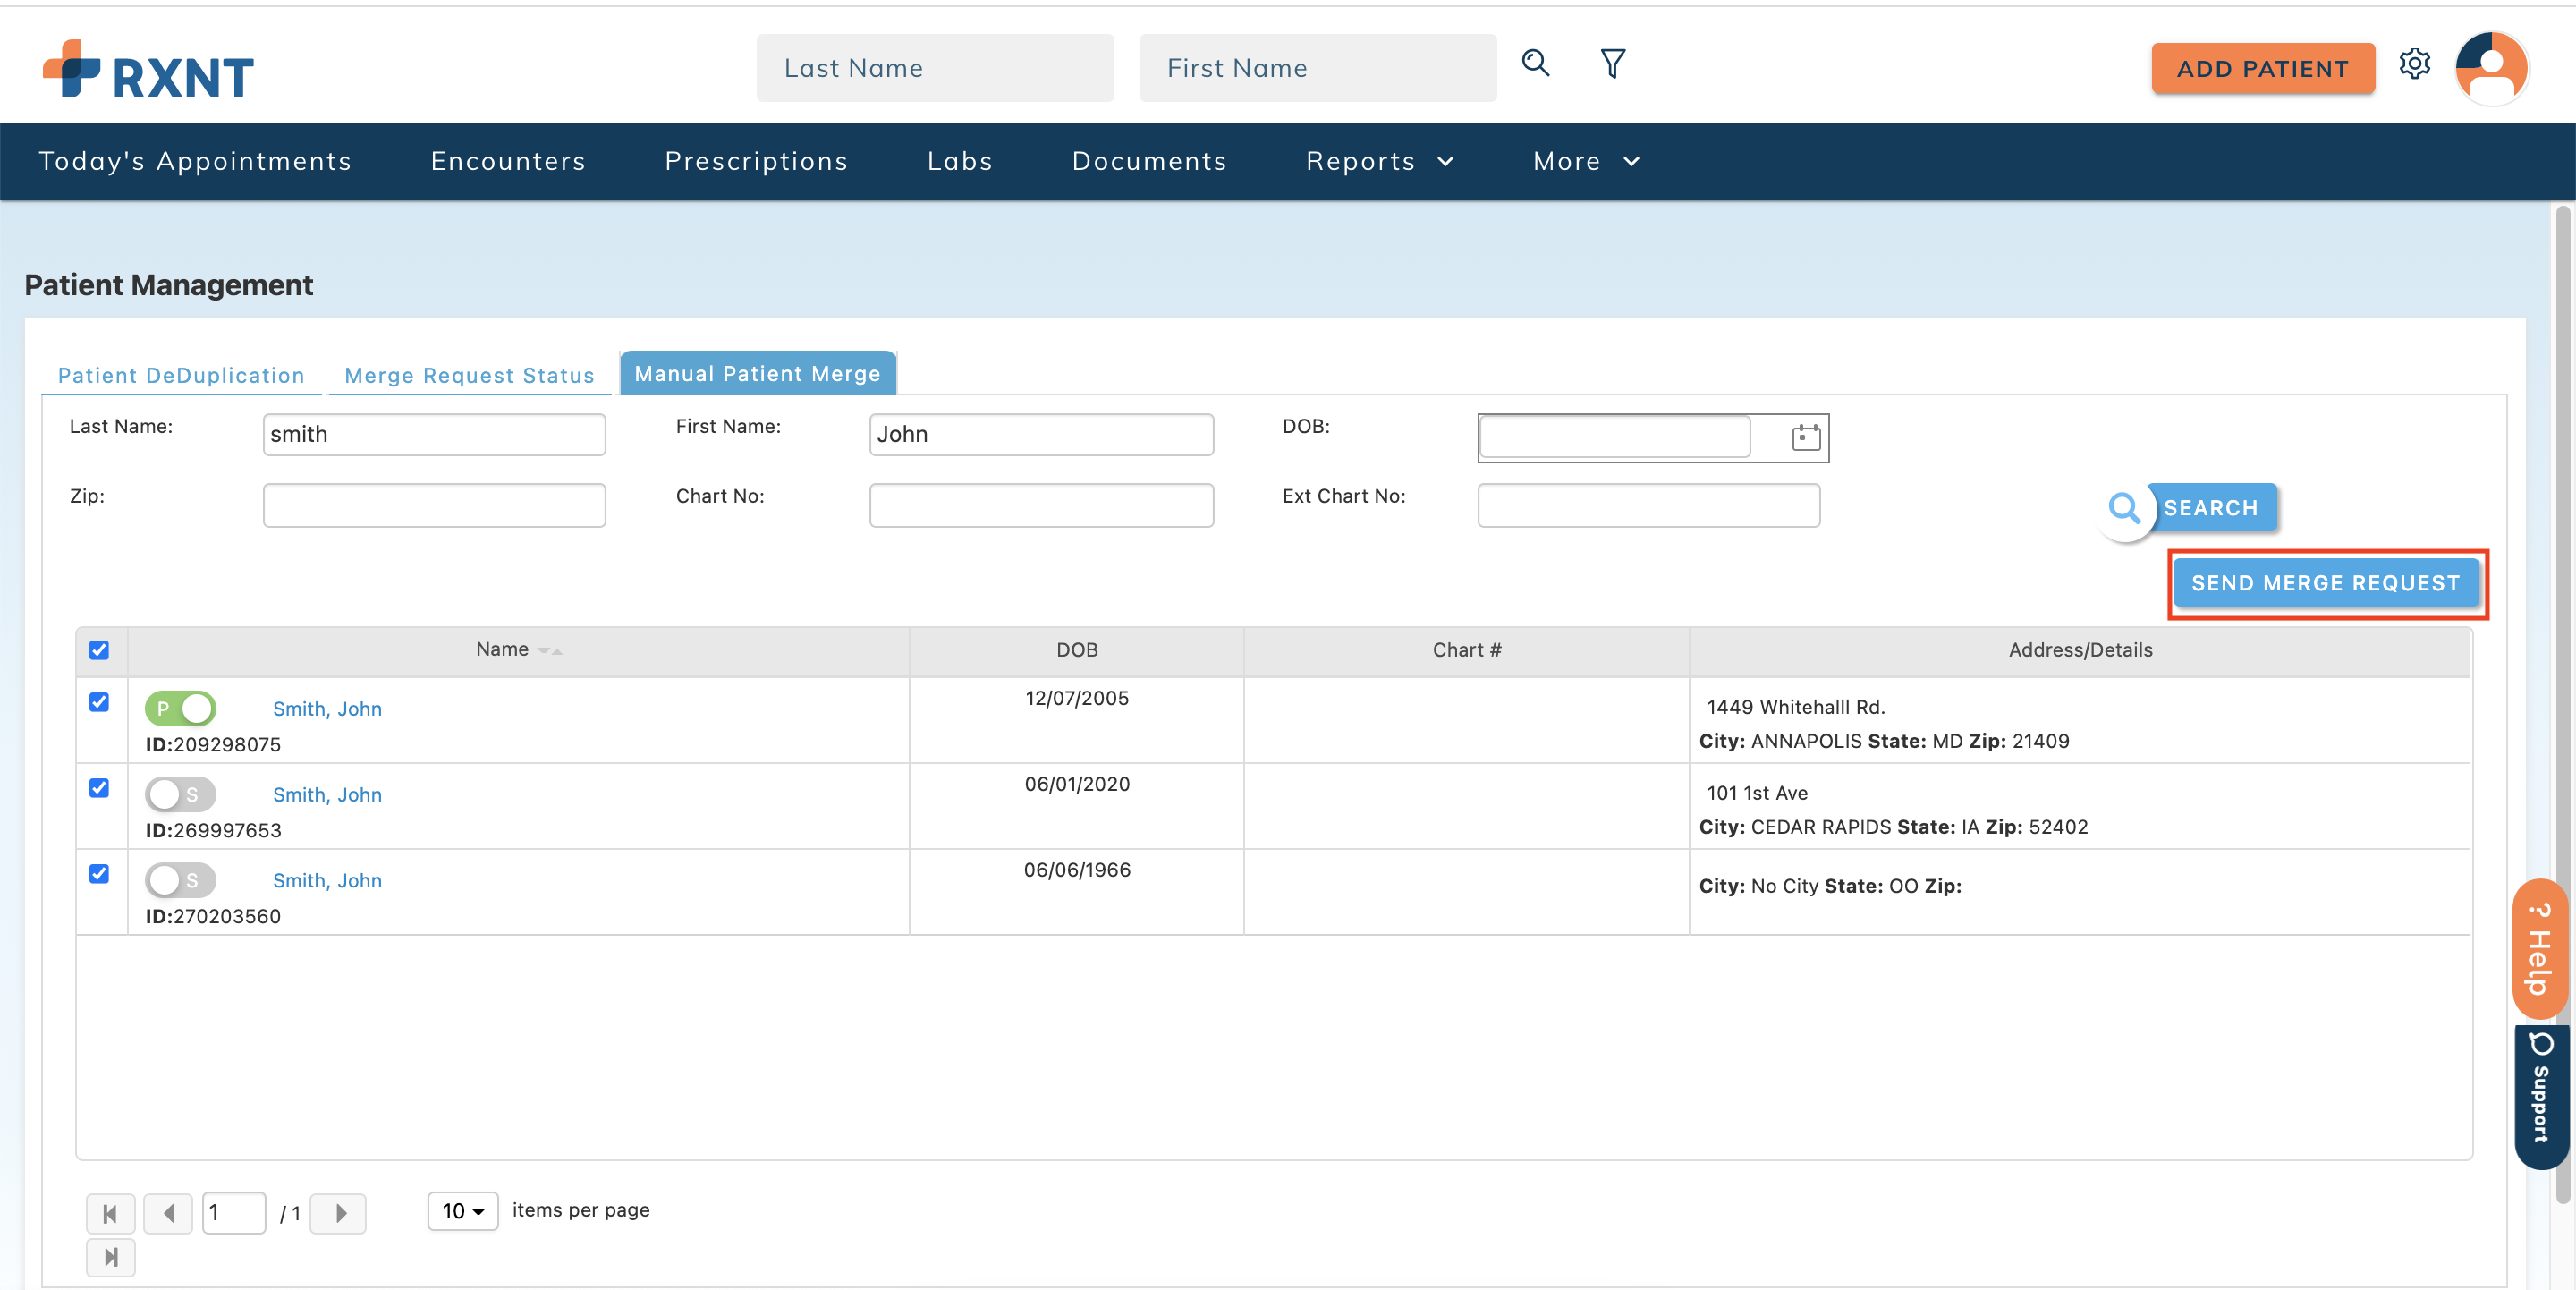Click the Last Name field containing smith
The width and height of the screenshot is (2576, 1290).
[434, 434]
